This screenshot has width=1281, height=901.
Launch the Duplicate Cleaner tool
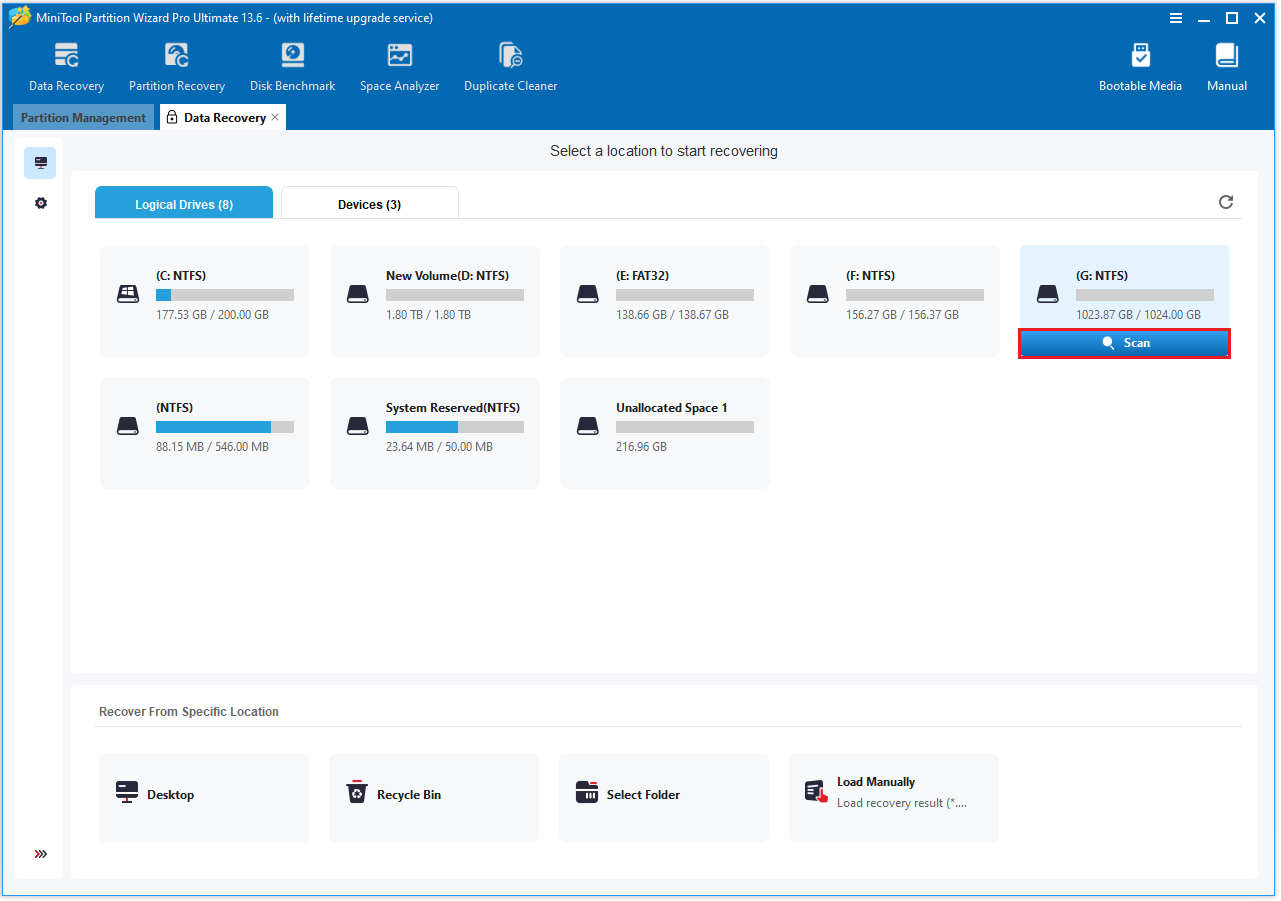point(511,67)
